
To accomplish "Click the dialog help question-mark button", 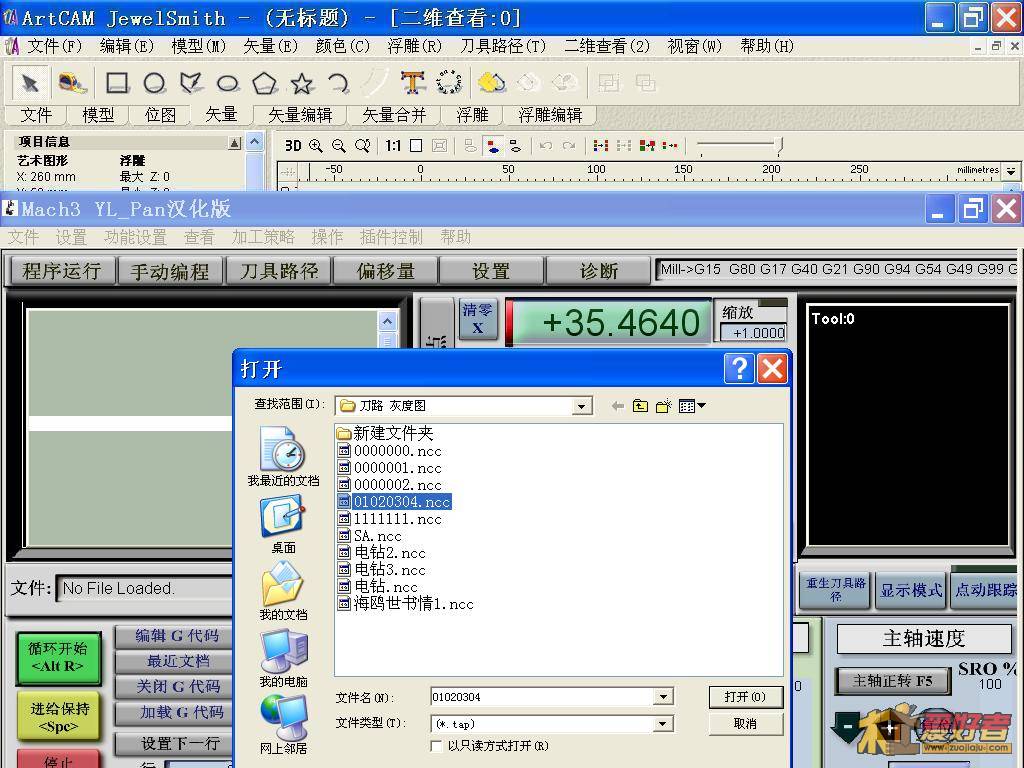I will point(739,369).
